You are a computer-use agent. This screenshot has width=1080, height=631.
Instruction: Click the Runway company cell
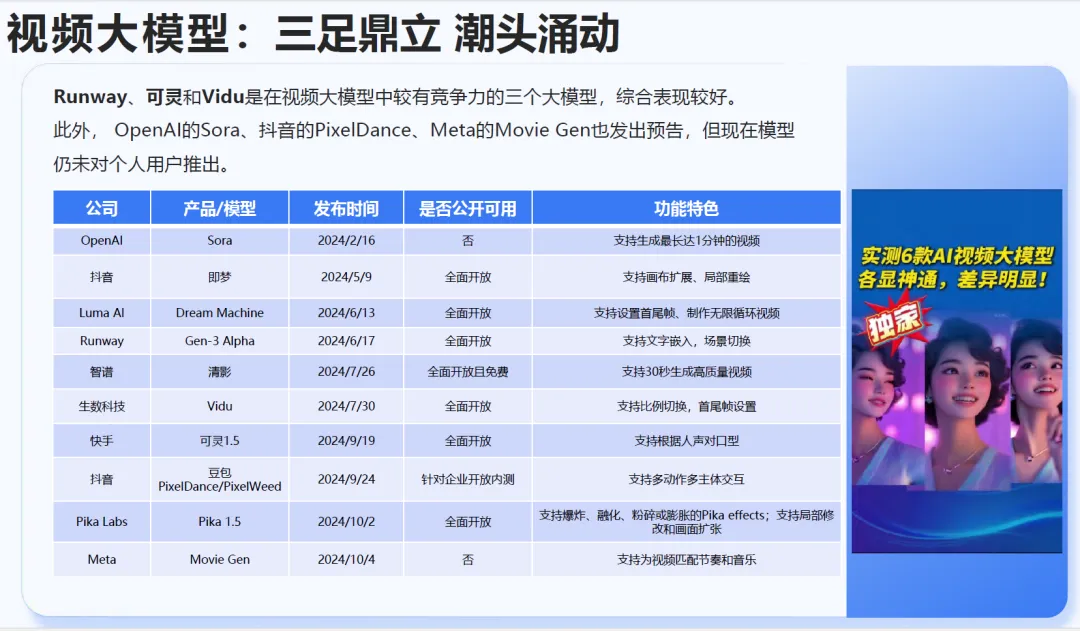point(102,341)
